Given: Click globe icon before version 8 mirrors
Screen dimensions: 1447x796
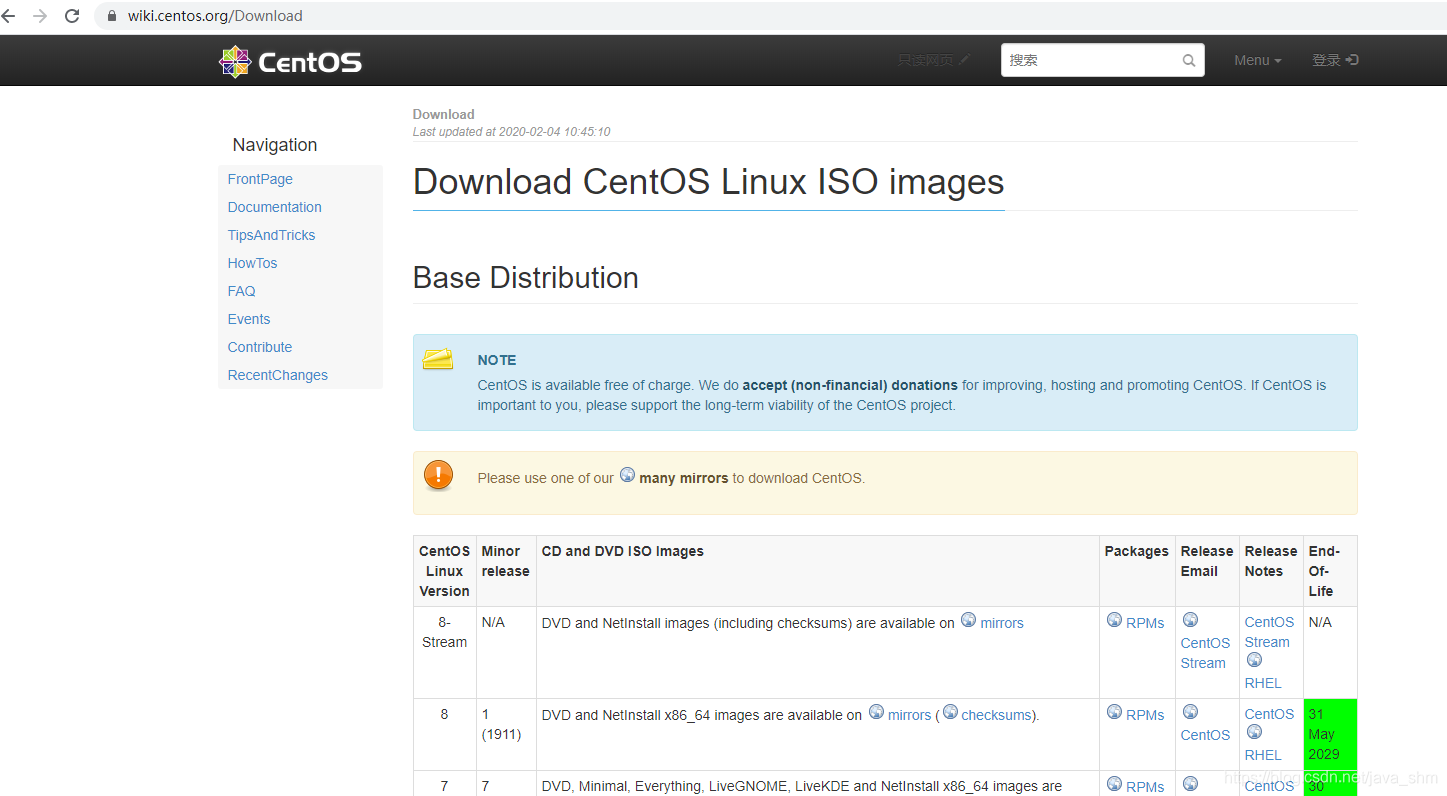Looking at the screenshot, I should tap(876, 712).
